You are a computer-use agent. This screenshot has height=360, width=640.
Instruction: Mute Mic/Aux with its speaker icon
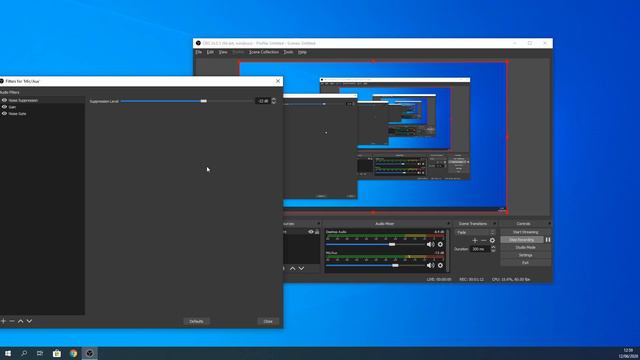coord(430,265)
